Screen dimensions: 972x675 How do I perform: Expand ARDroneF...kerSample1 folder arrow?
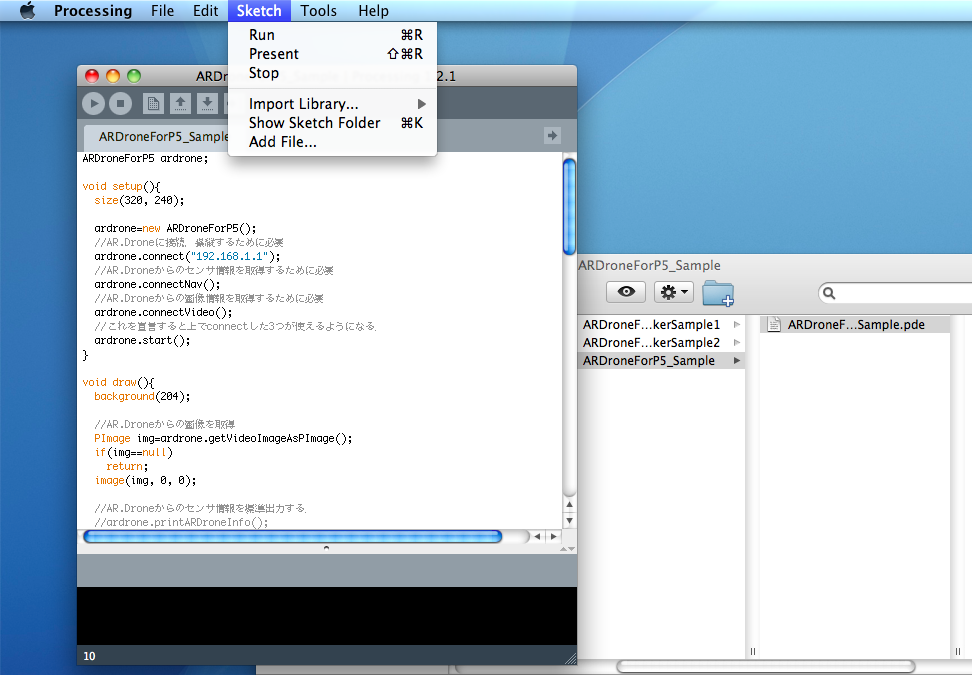coord(736,324)
